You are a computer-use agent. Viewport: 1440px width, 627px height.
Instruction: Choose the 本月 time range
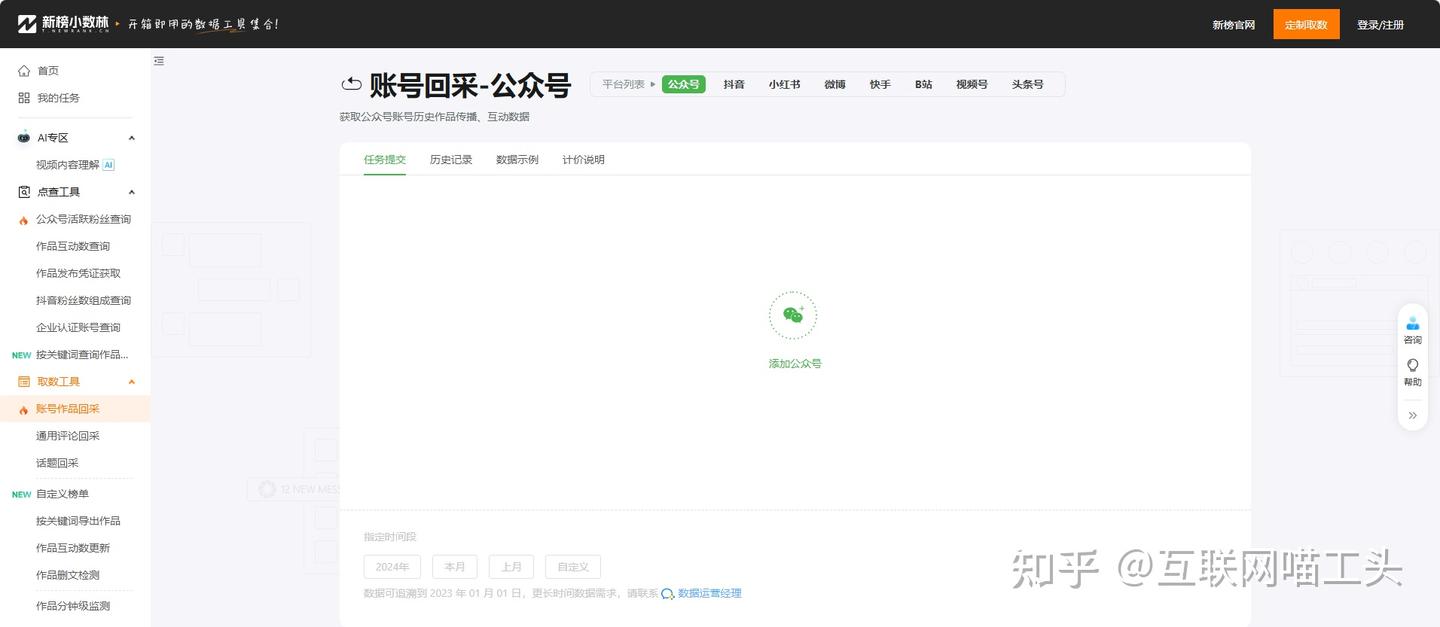[455, 567]
